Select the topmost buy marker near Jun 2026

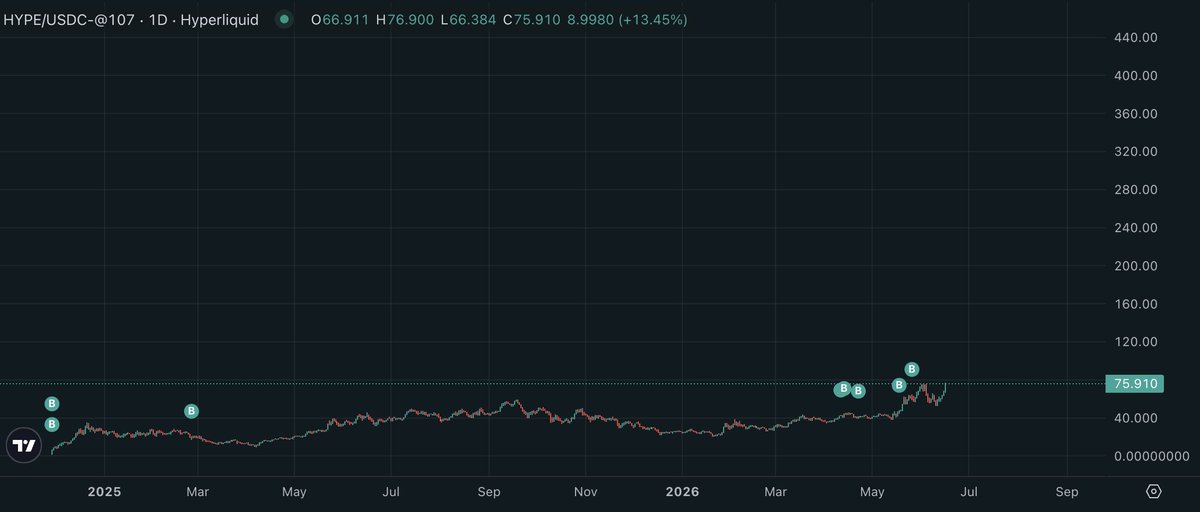click(x=911, y=369)
